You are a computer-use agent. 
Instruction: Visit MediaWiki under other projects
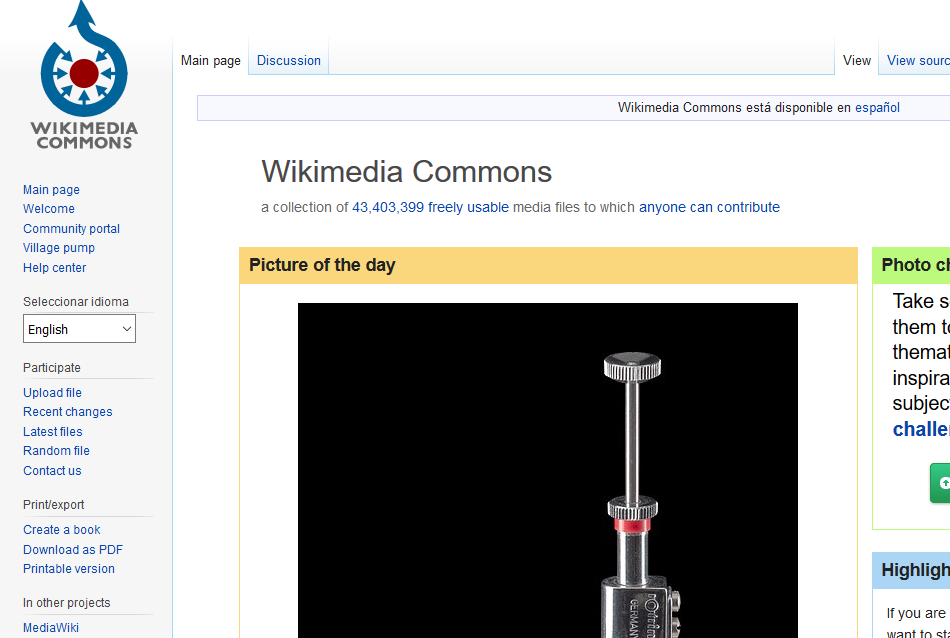(x=51, y=628)
